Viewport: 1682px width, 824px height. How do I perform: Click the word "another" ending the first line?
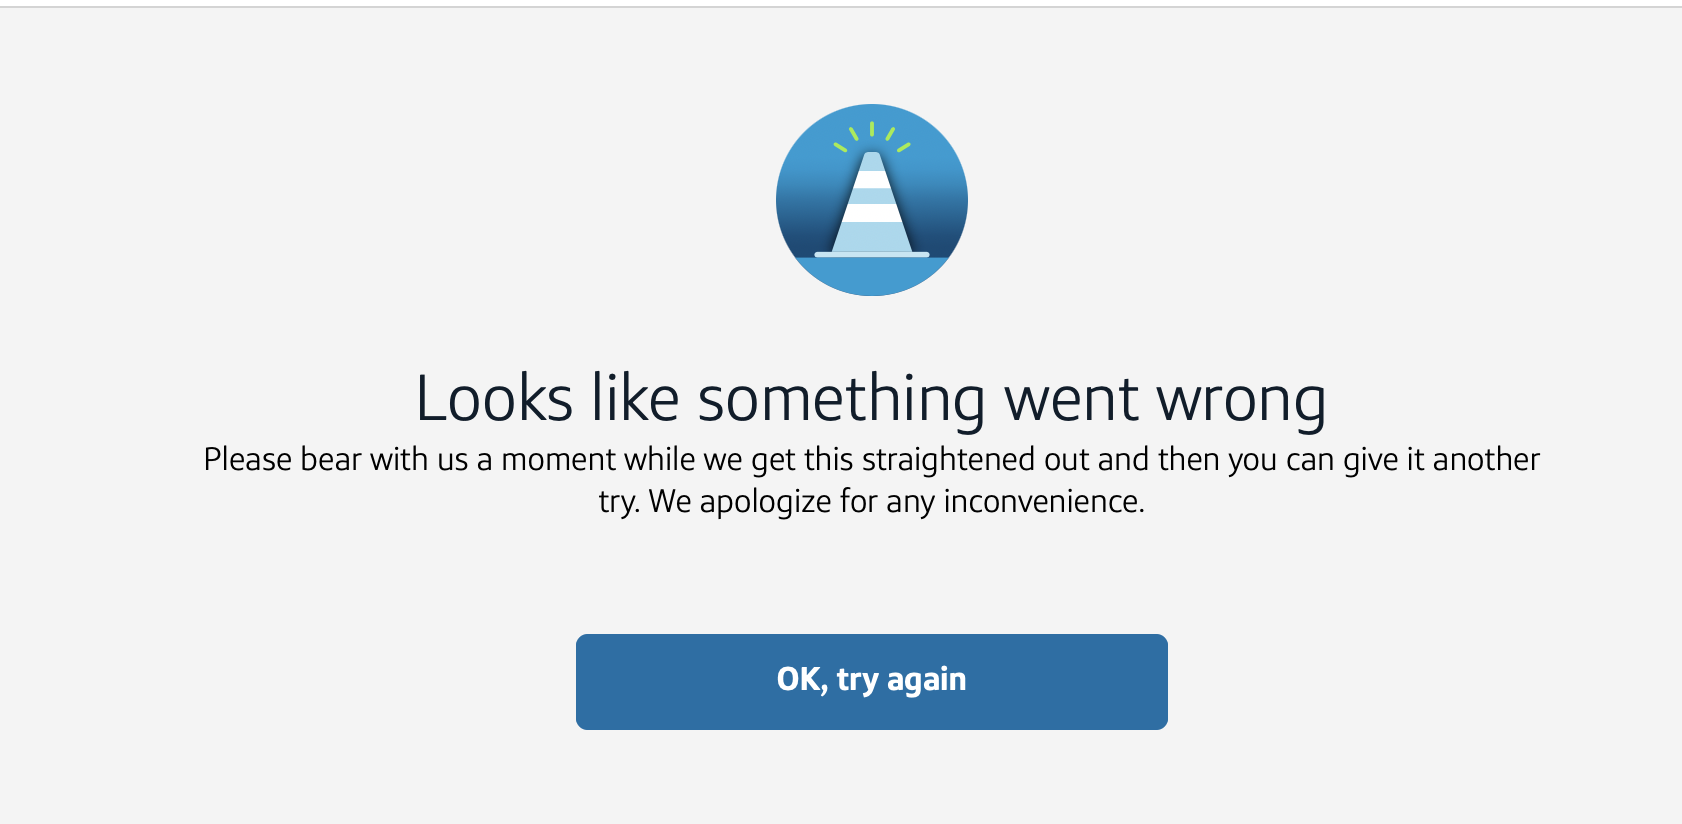point(1486,459)
